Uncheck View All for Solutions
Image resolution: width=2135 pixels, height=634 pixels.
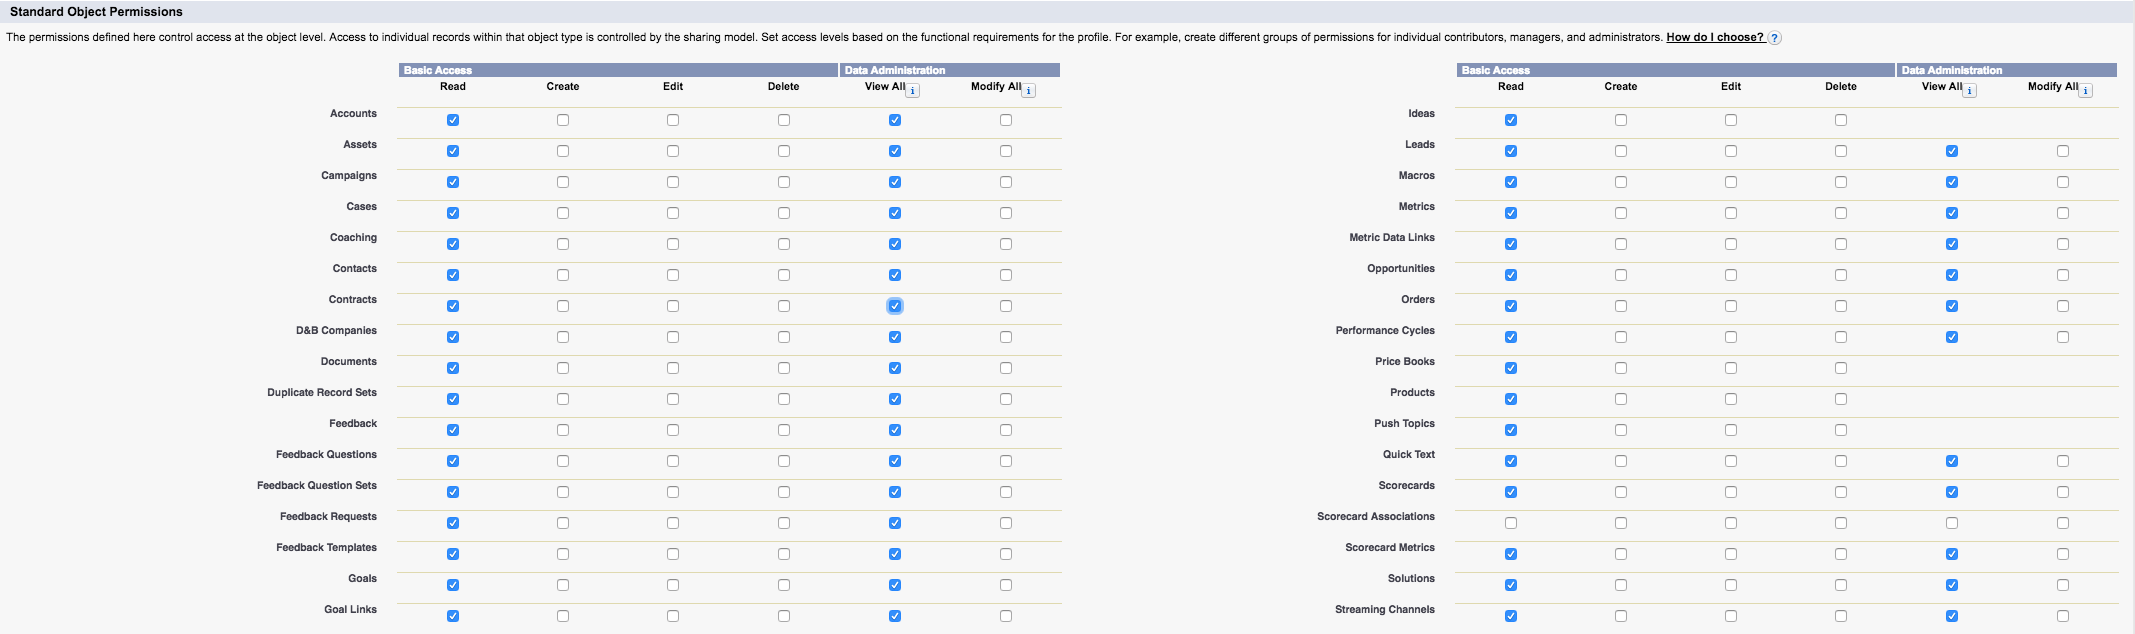point(1952,585)
